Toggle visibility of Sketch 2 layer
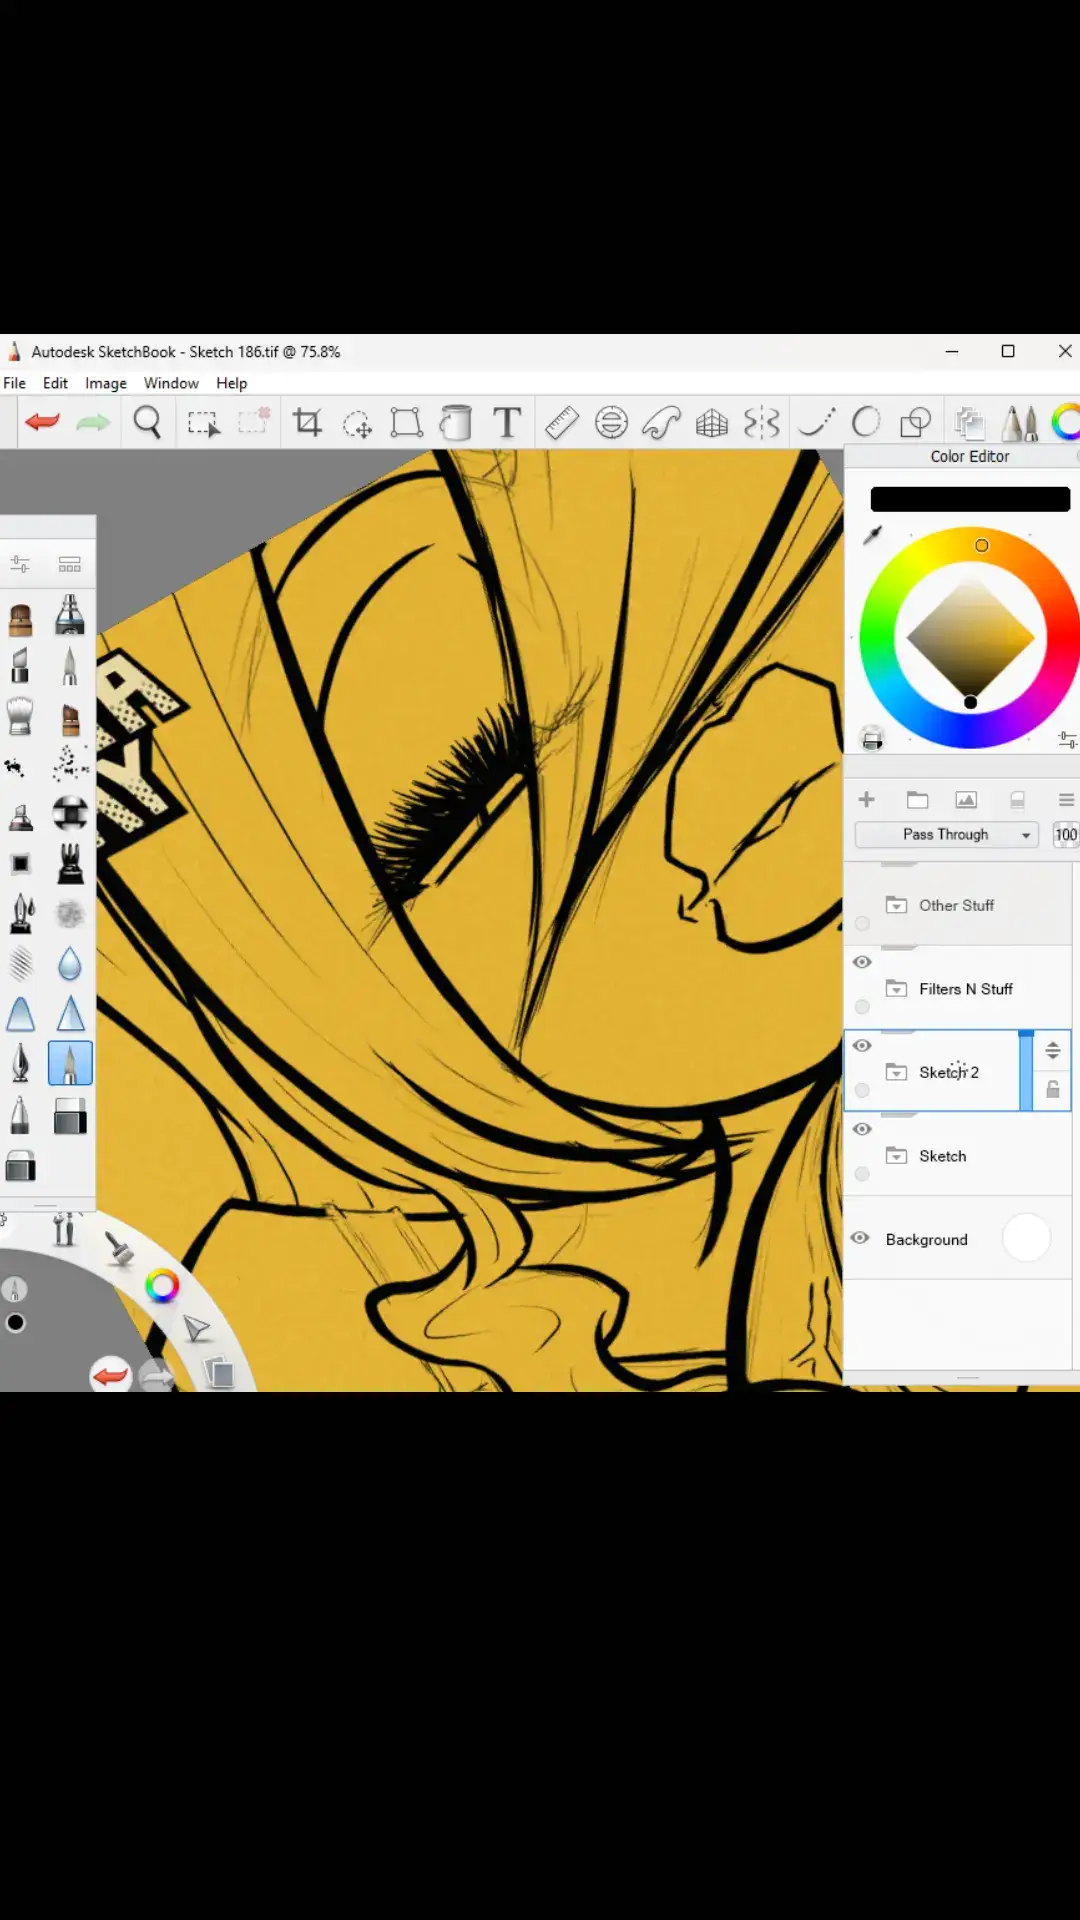This screenshot has height=1920, width=1080. (862, 1046)
